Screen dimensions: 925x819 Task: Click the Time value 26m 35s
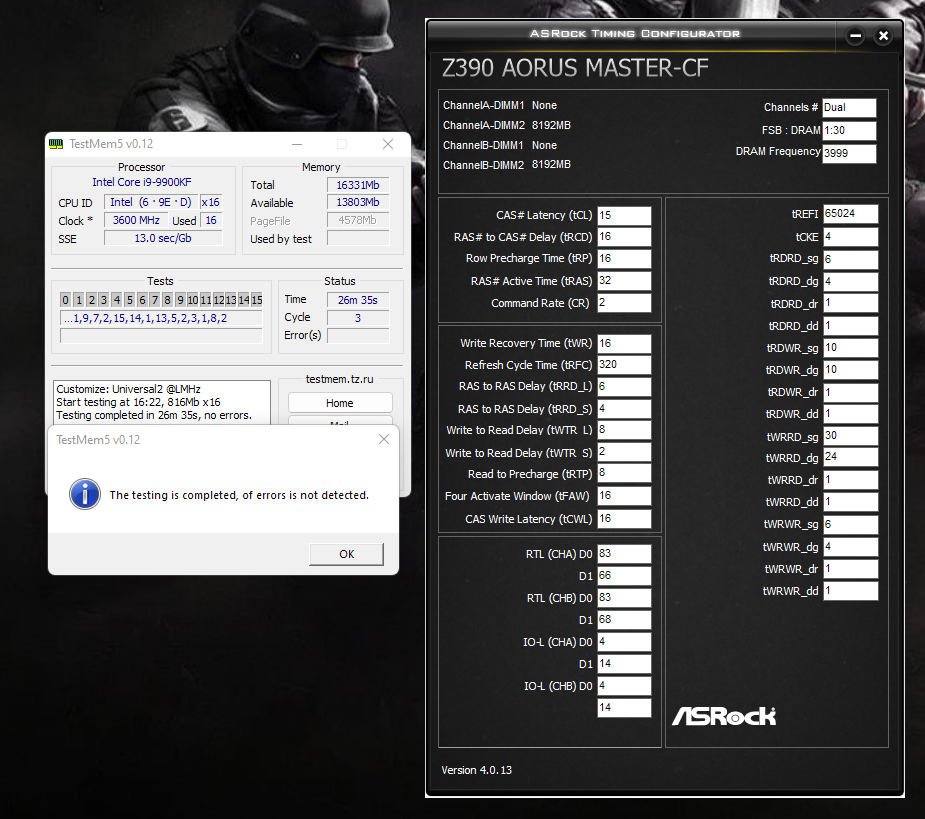(358, 300)
